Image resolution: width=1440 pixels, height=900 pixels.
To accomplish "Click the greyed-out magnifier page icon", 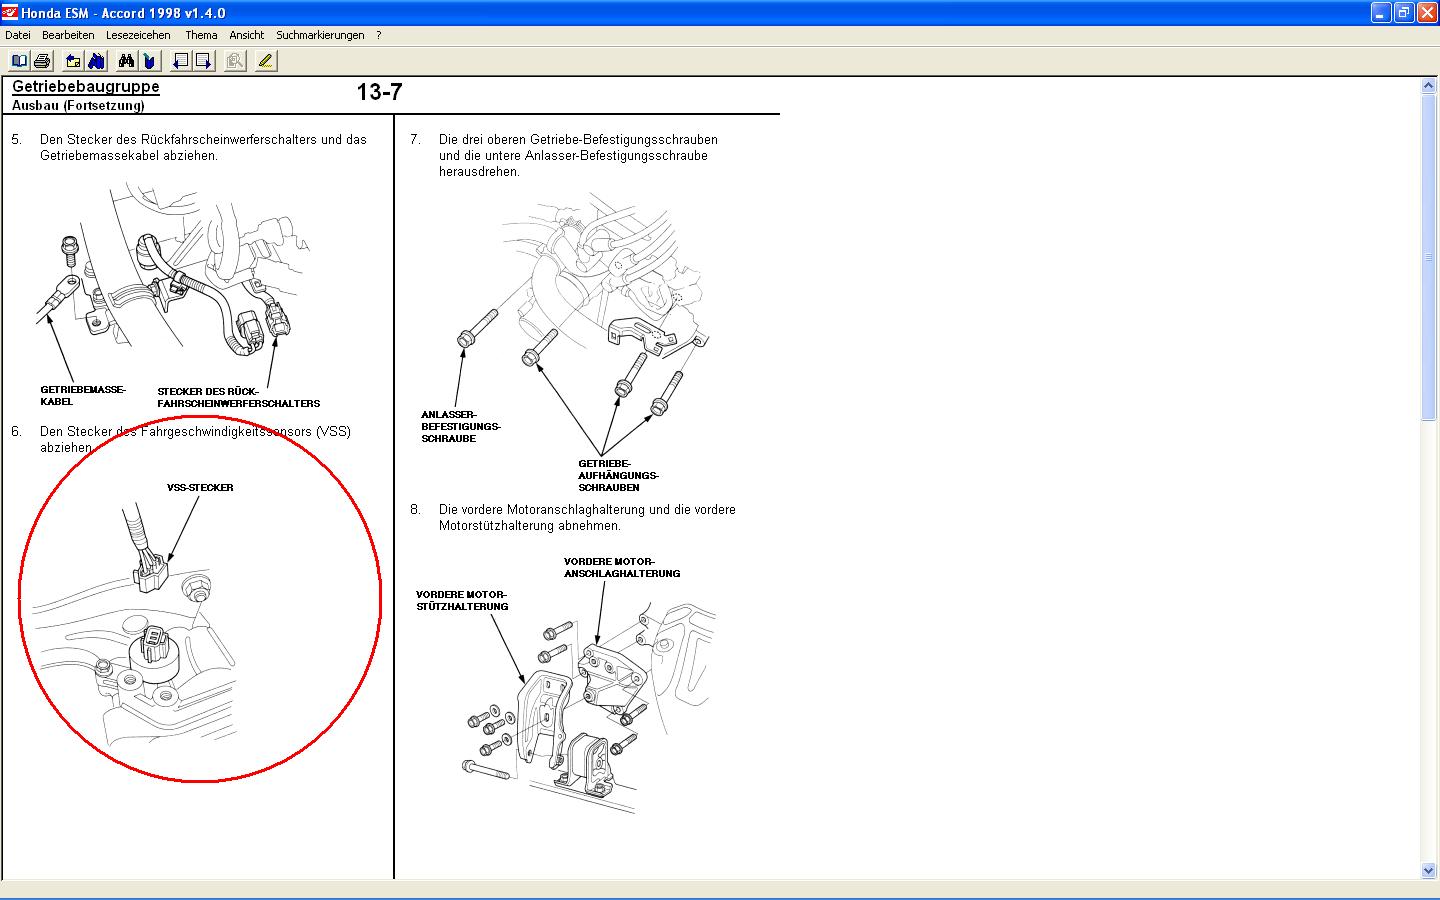I will [x=234, y=61].
